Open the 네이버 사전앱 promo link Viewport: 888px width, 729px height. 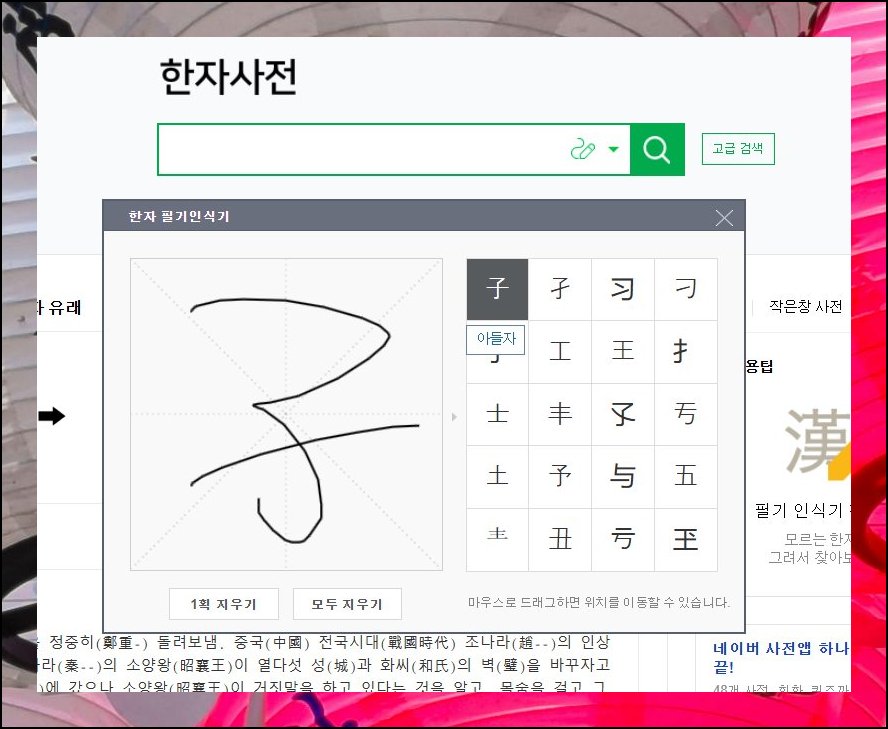point(781,657)
